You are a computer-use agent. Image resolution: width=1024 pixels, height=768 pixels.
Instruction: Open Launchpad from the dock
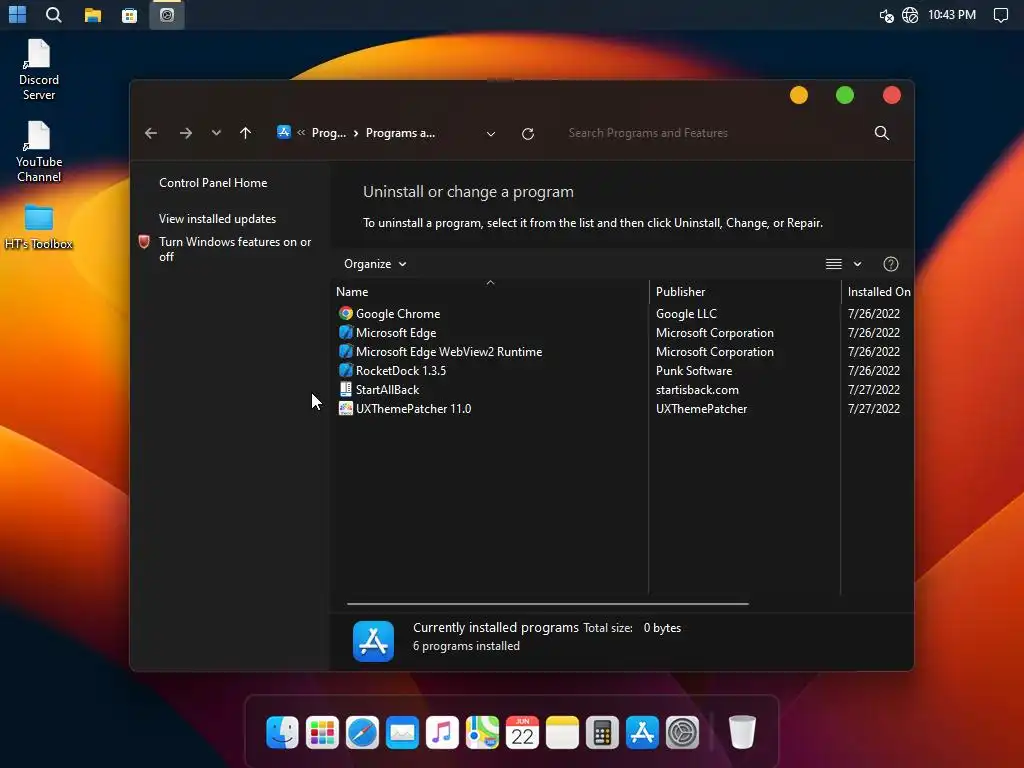click(x=322, y=732)
